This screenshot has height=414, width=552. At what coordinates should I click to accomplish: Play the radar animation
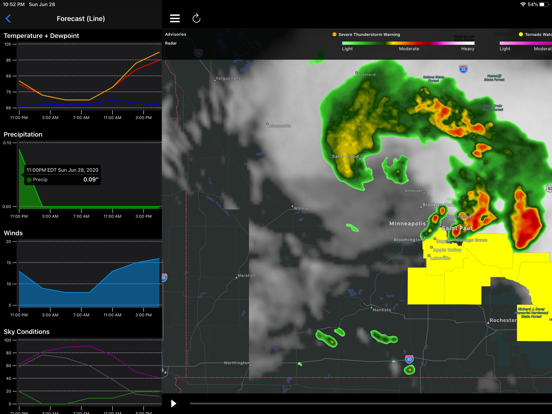pyautogui.click(x=173, y=403)
